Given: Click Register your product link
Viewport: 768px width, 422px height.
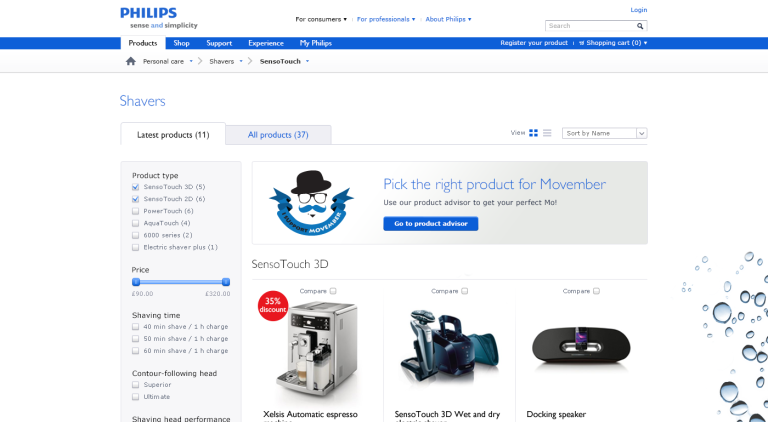Looking at the screenshot, I should pyautogui.click(x=534, y=43).
